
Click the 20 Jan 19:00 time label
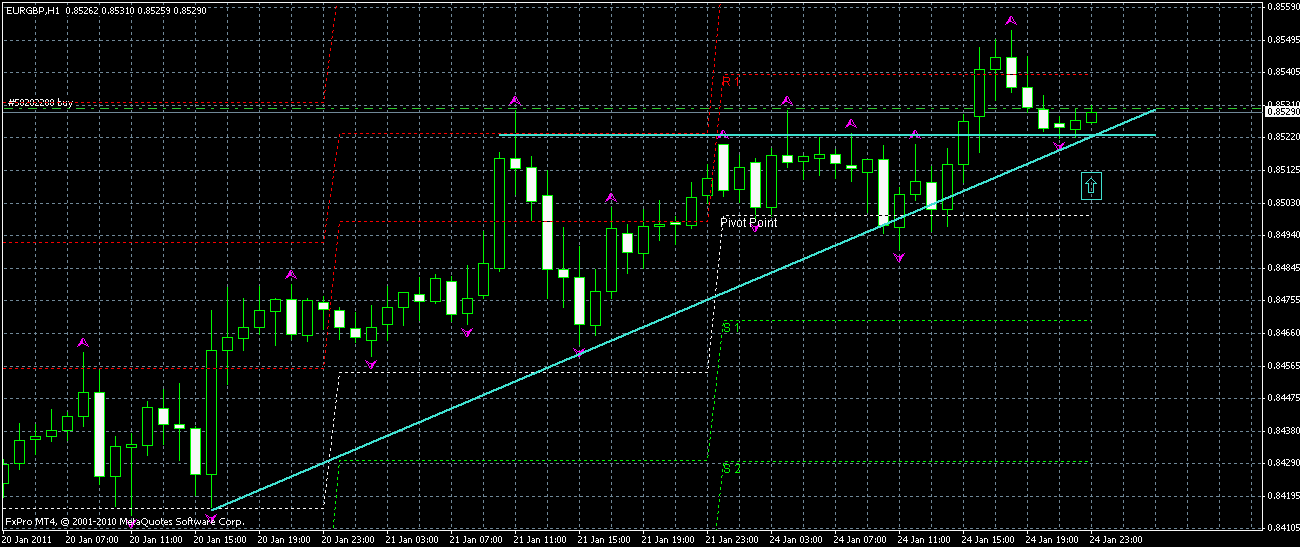pyautogui.click(x=284, y=540)
